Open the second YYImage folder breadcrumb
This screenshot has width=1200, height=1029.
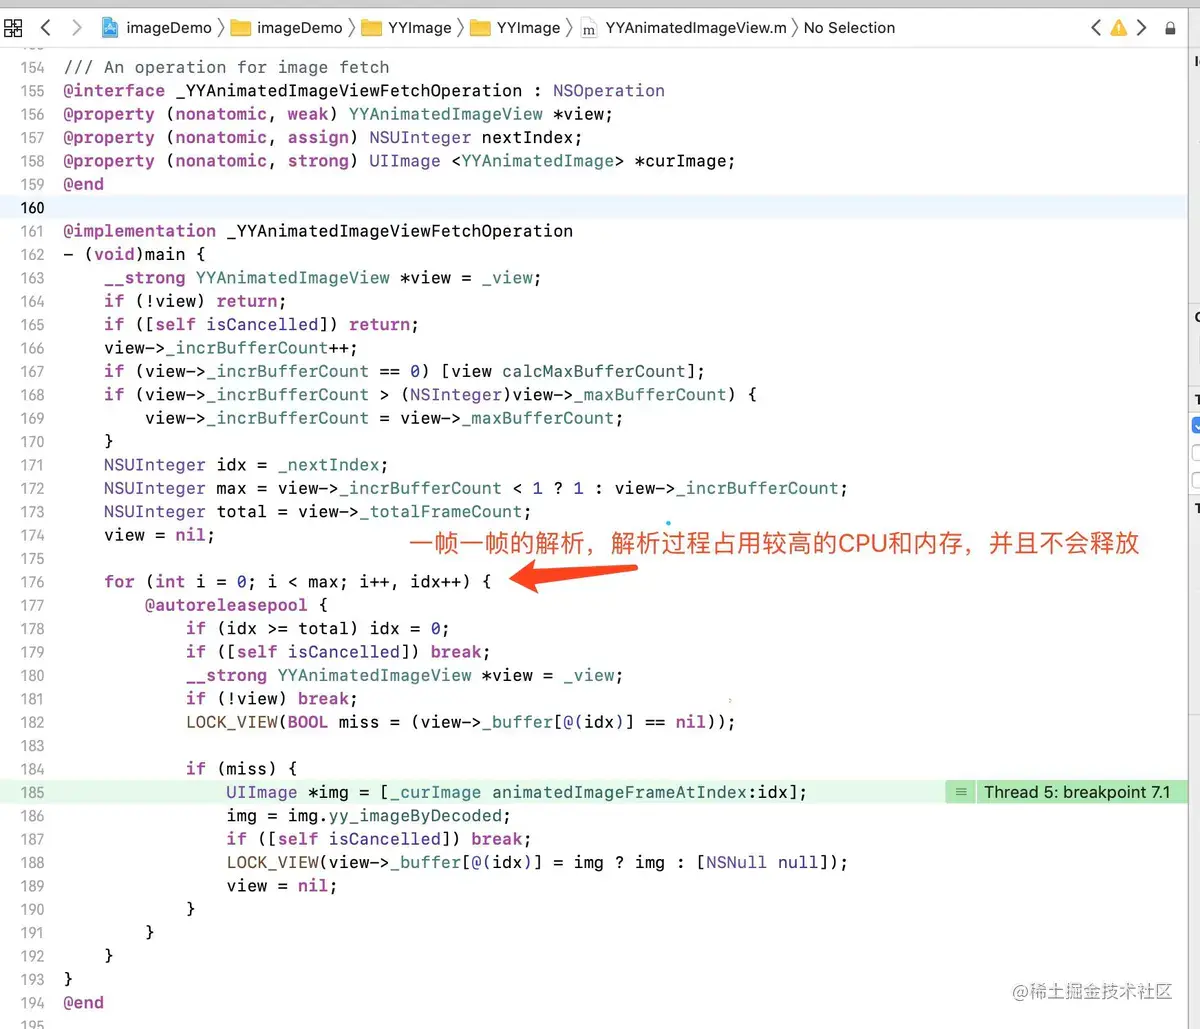(515, 28)
